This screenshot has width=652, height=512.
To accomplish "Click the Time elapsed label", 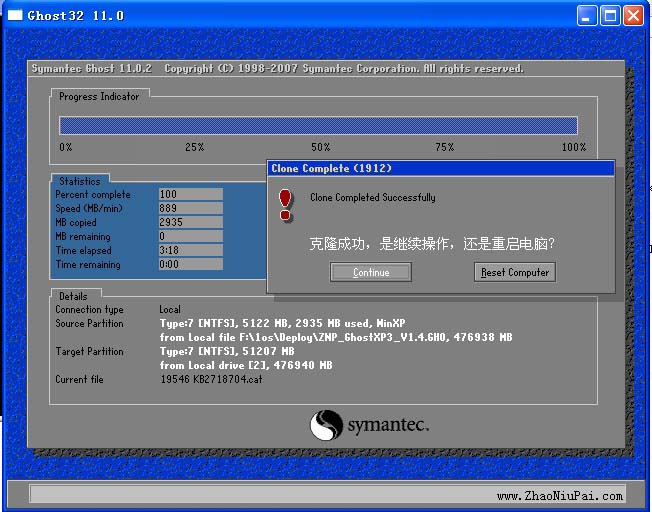I will (84, 250).
